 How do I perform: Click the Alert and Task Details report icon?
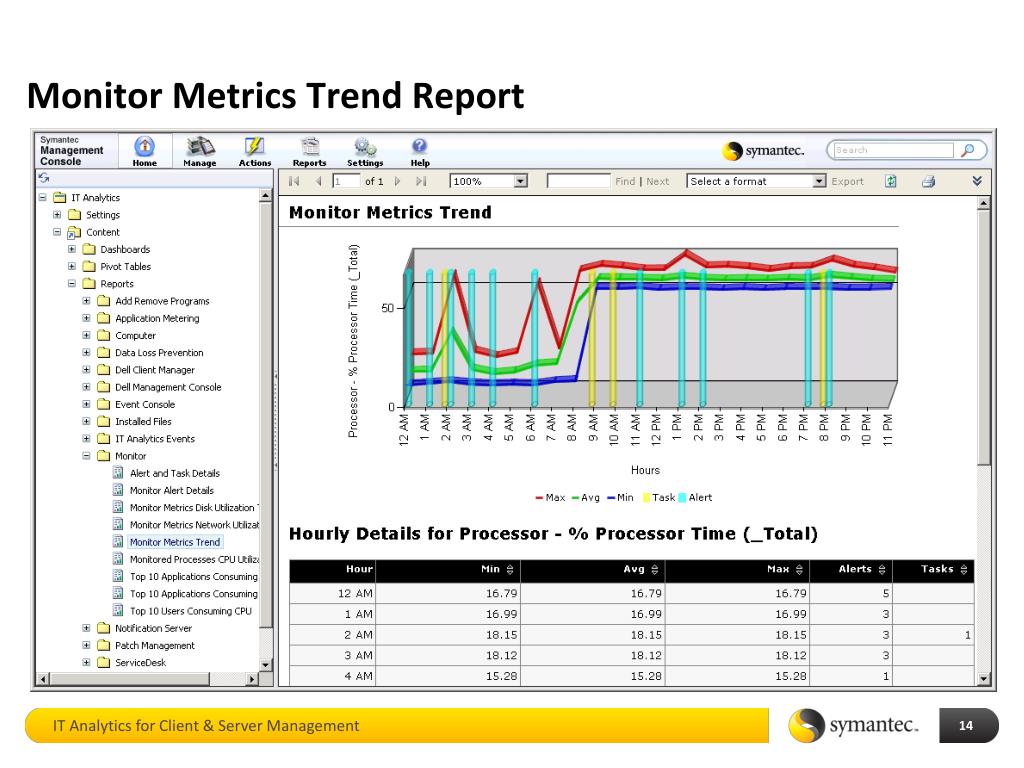pyautogui.click(x=118, y=473)
